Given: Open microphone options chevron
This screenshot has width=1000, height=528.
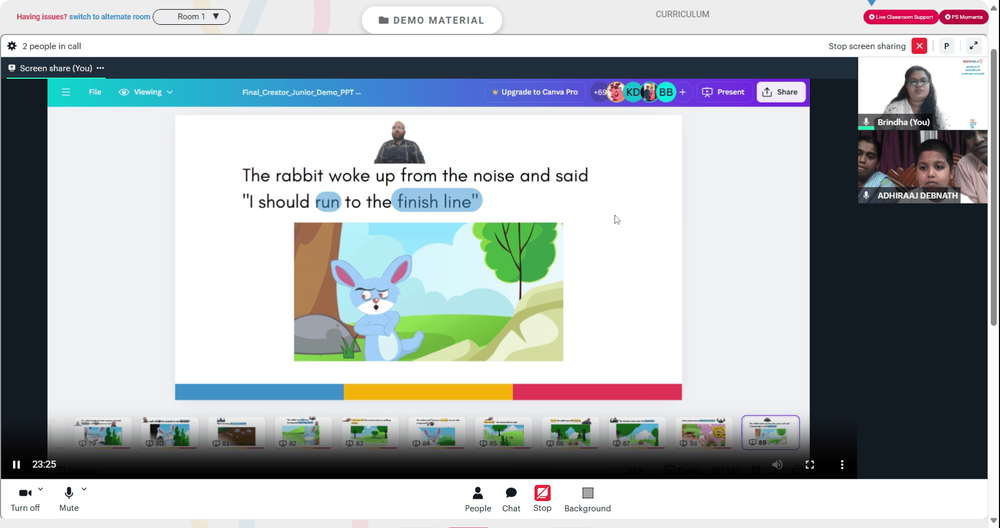Looking at the screenshot, I should (x=84, y=489).
